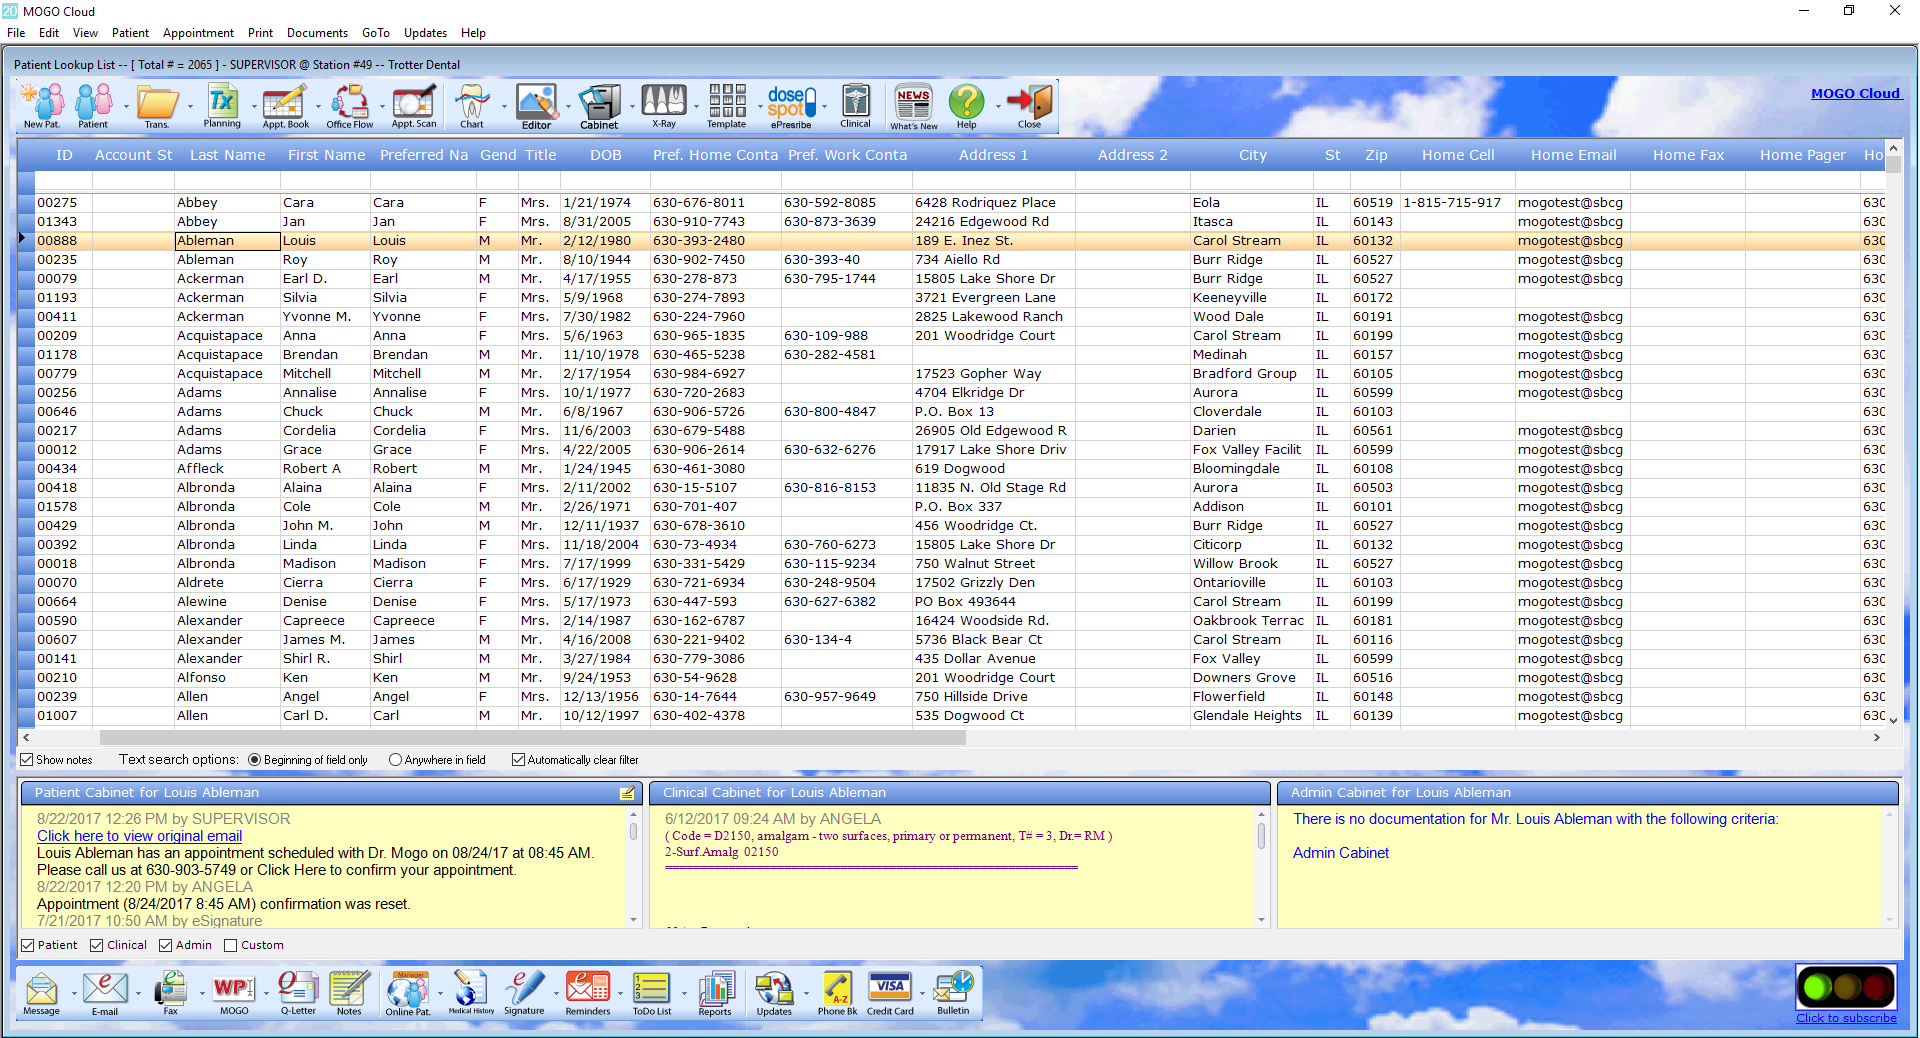This screenshot has height=1038, width=1920.
Task: Open the Clinical clipboard icon
Action: 855,106
